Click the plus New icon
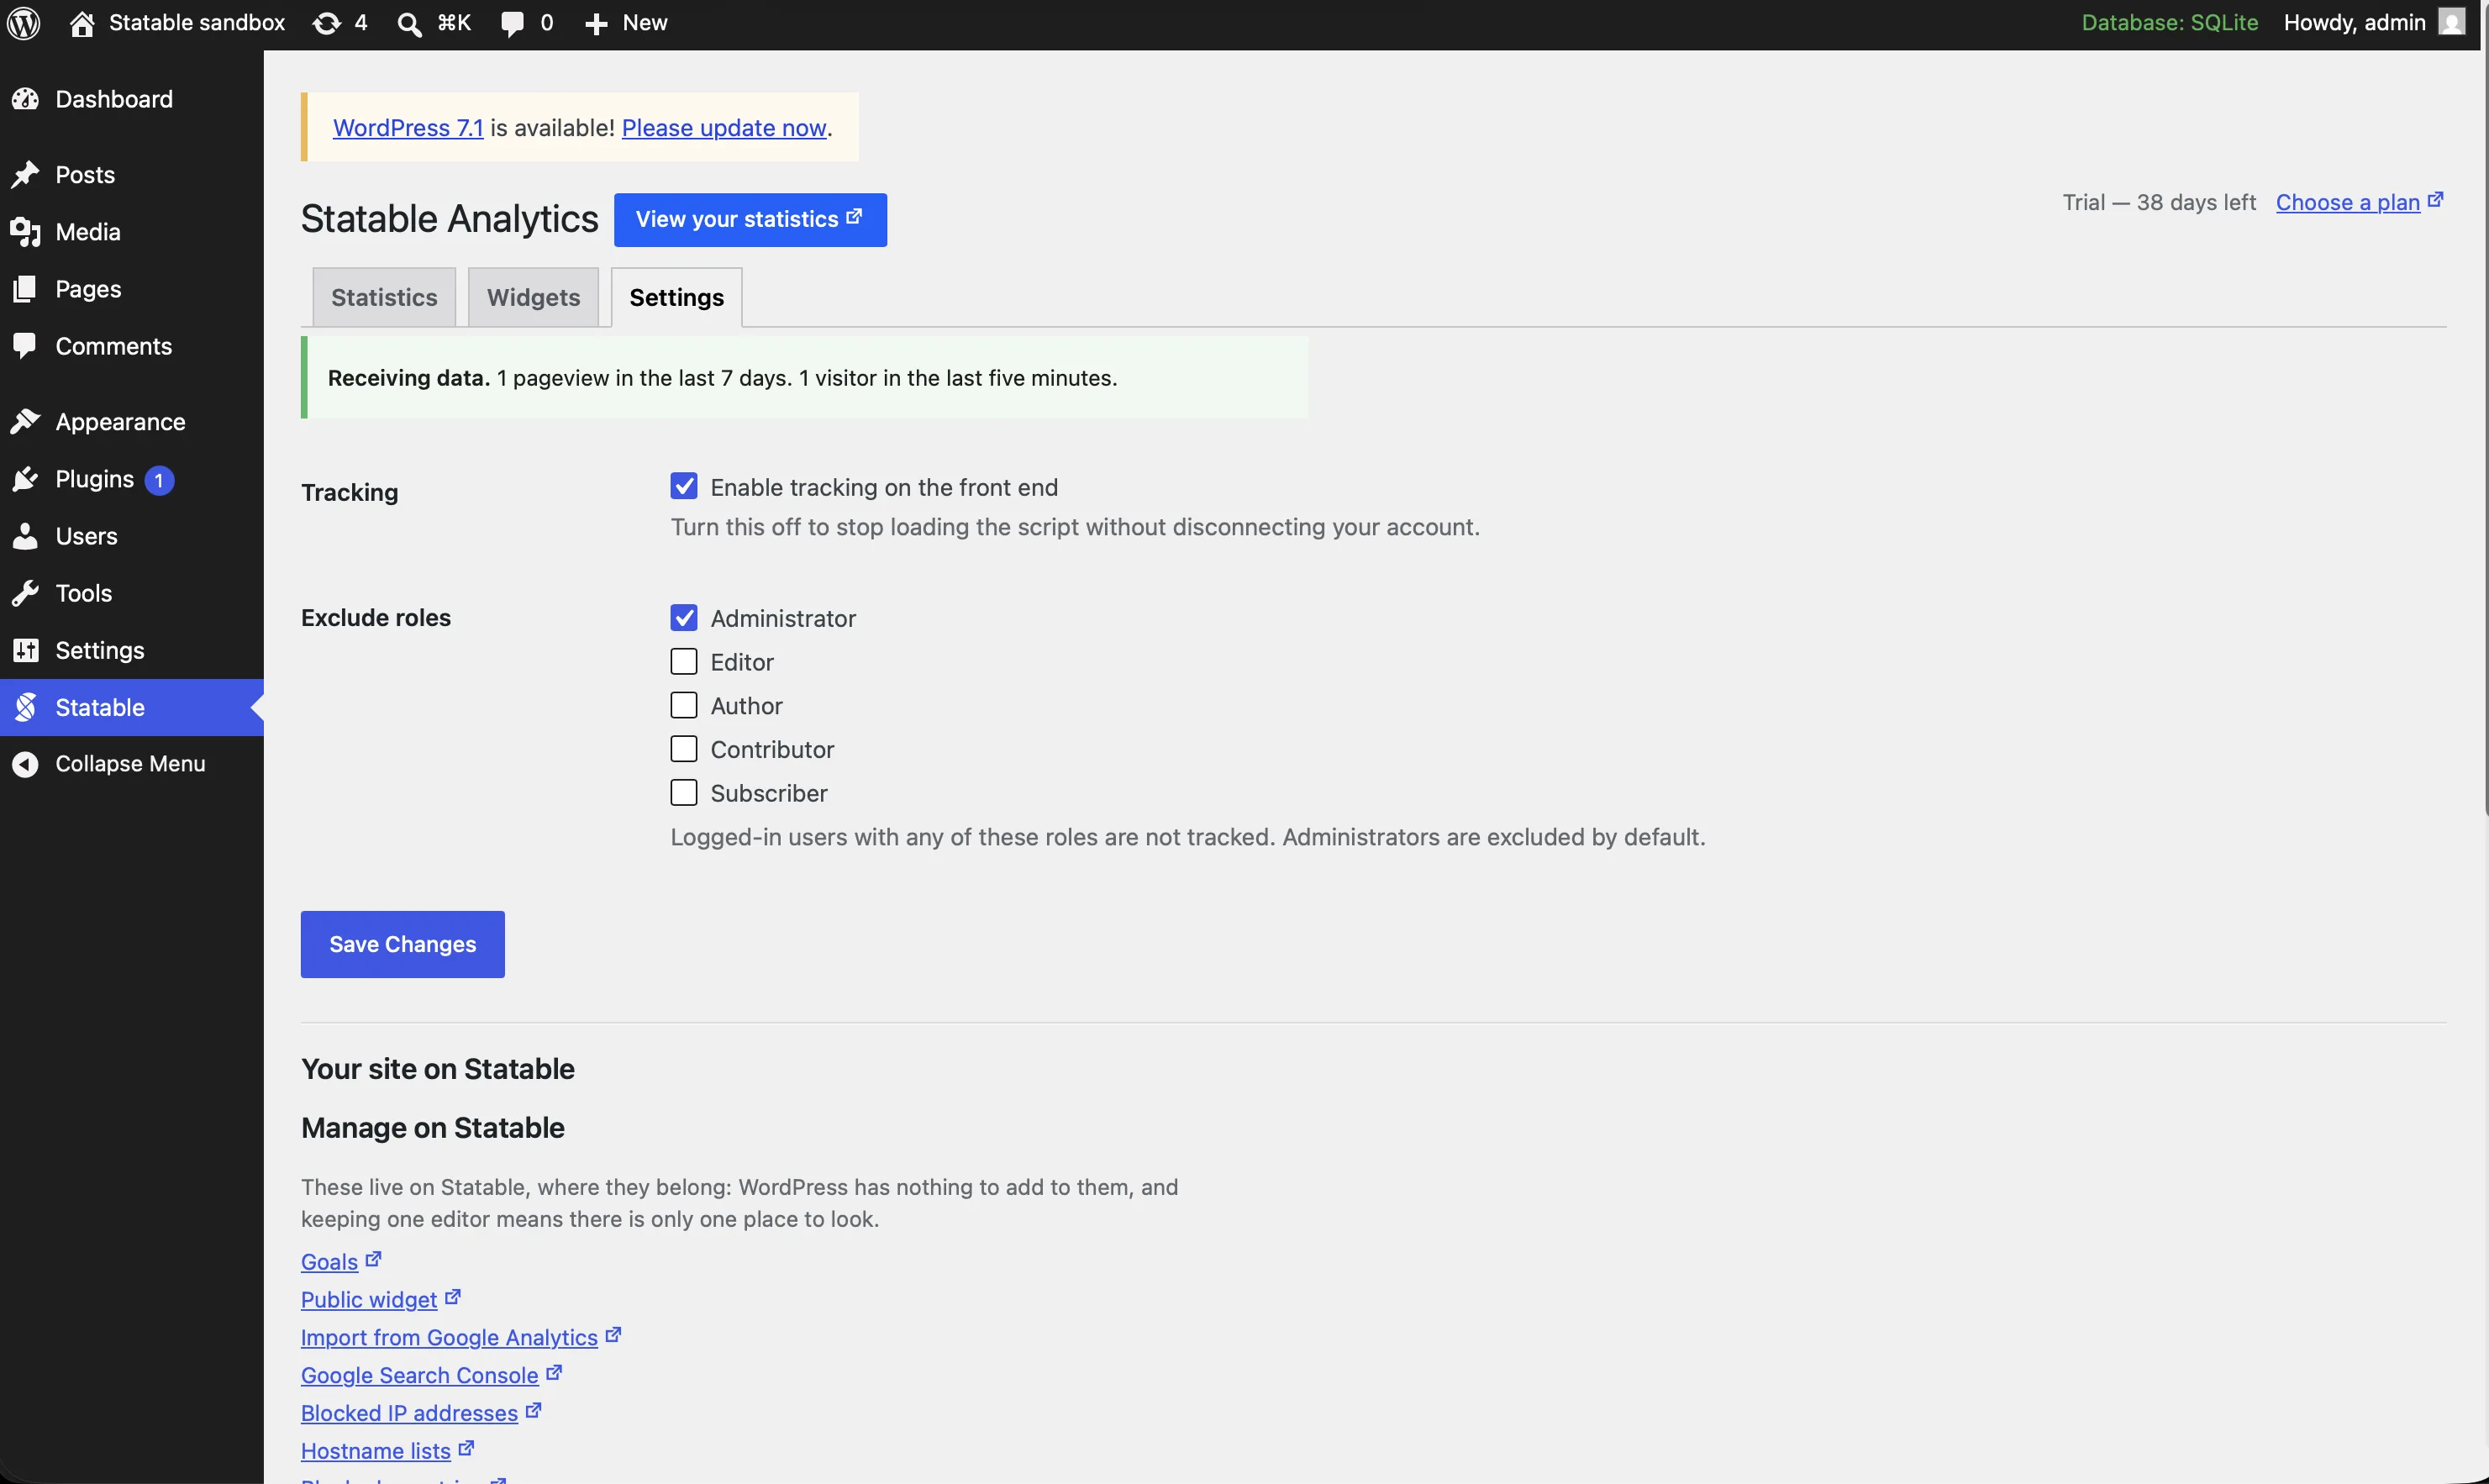 (596, 23)
